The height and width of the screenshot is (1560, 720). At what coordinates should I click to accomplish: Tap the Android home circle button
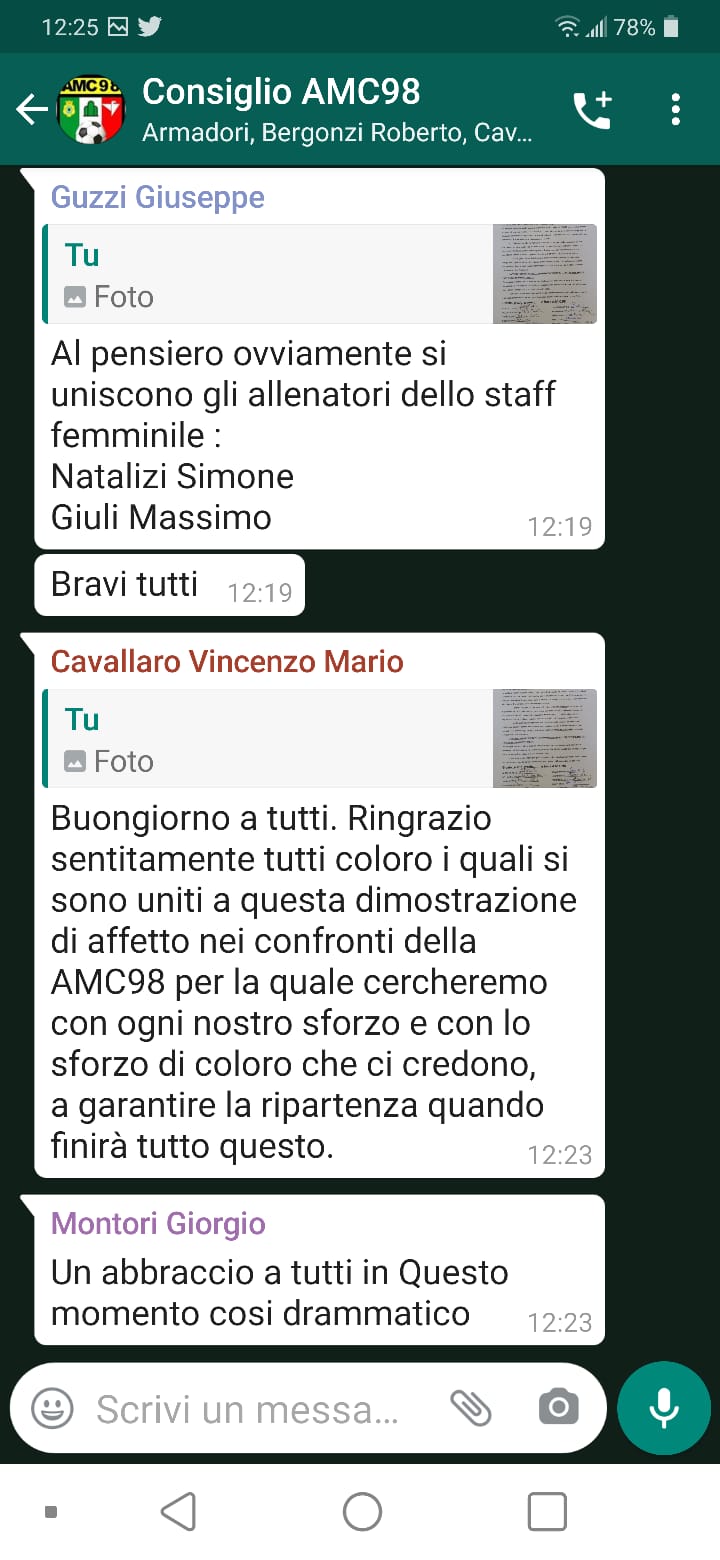[x=362, y=1512]
